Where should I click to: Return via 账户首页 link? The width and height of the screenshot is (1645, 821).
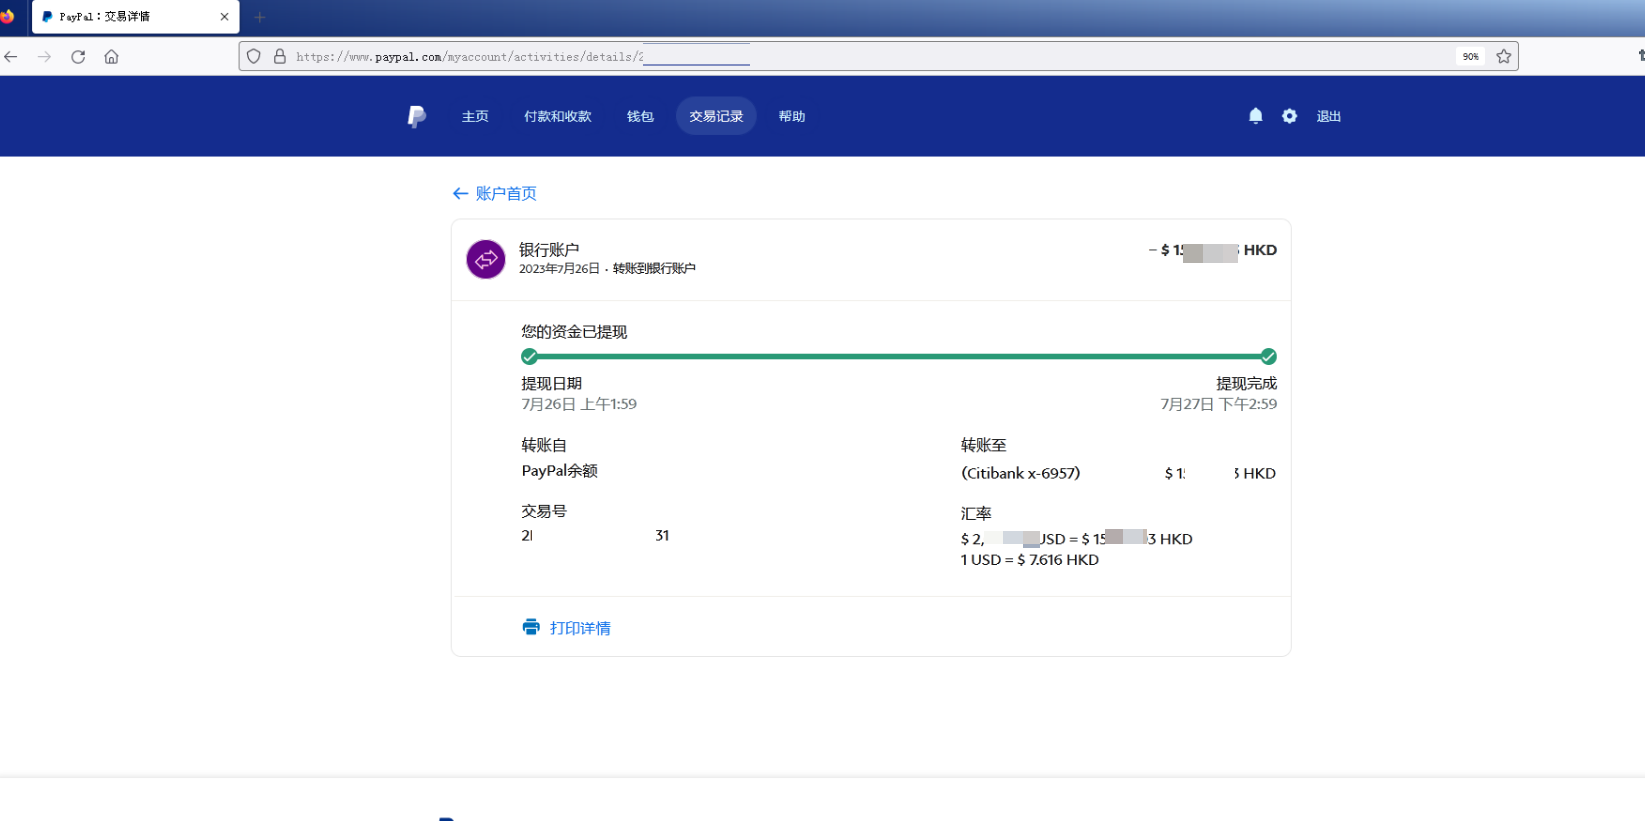(x=506, y=193)
